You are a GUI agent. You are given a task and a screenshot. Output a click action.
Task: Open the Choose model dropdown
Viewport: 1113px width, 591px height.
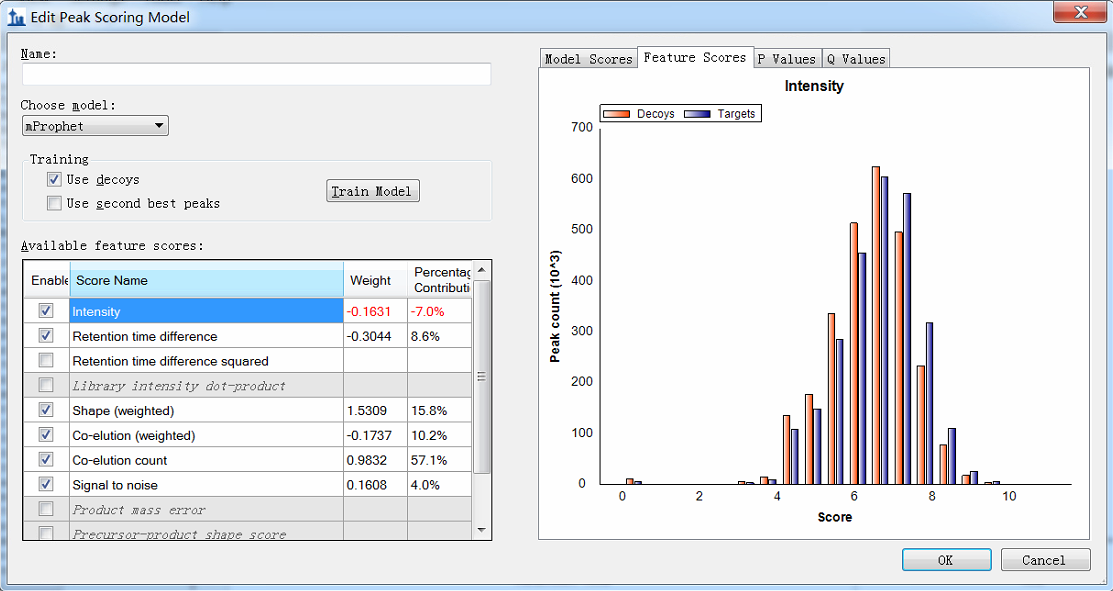click(95, 126)
